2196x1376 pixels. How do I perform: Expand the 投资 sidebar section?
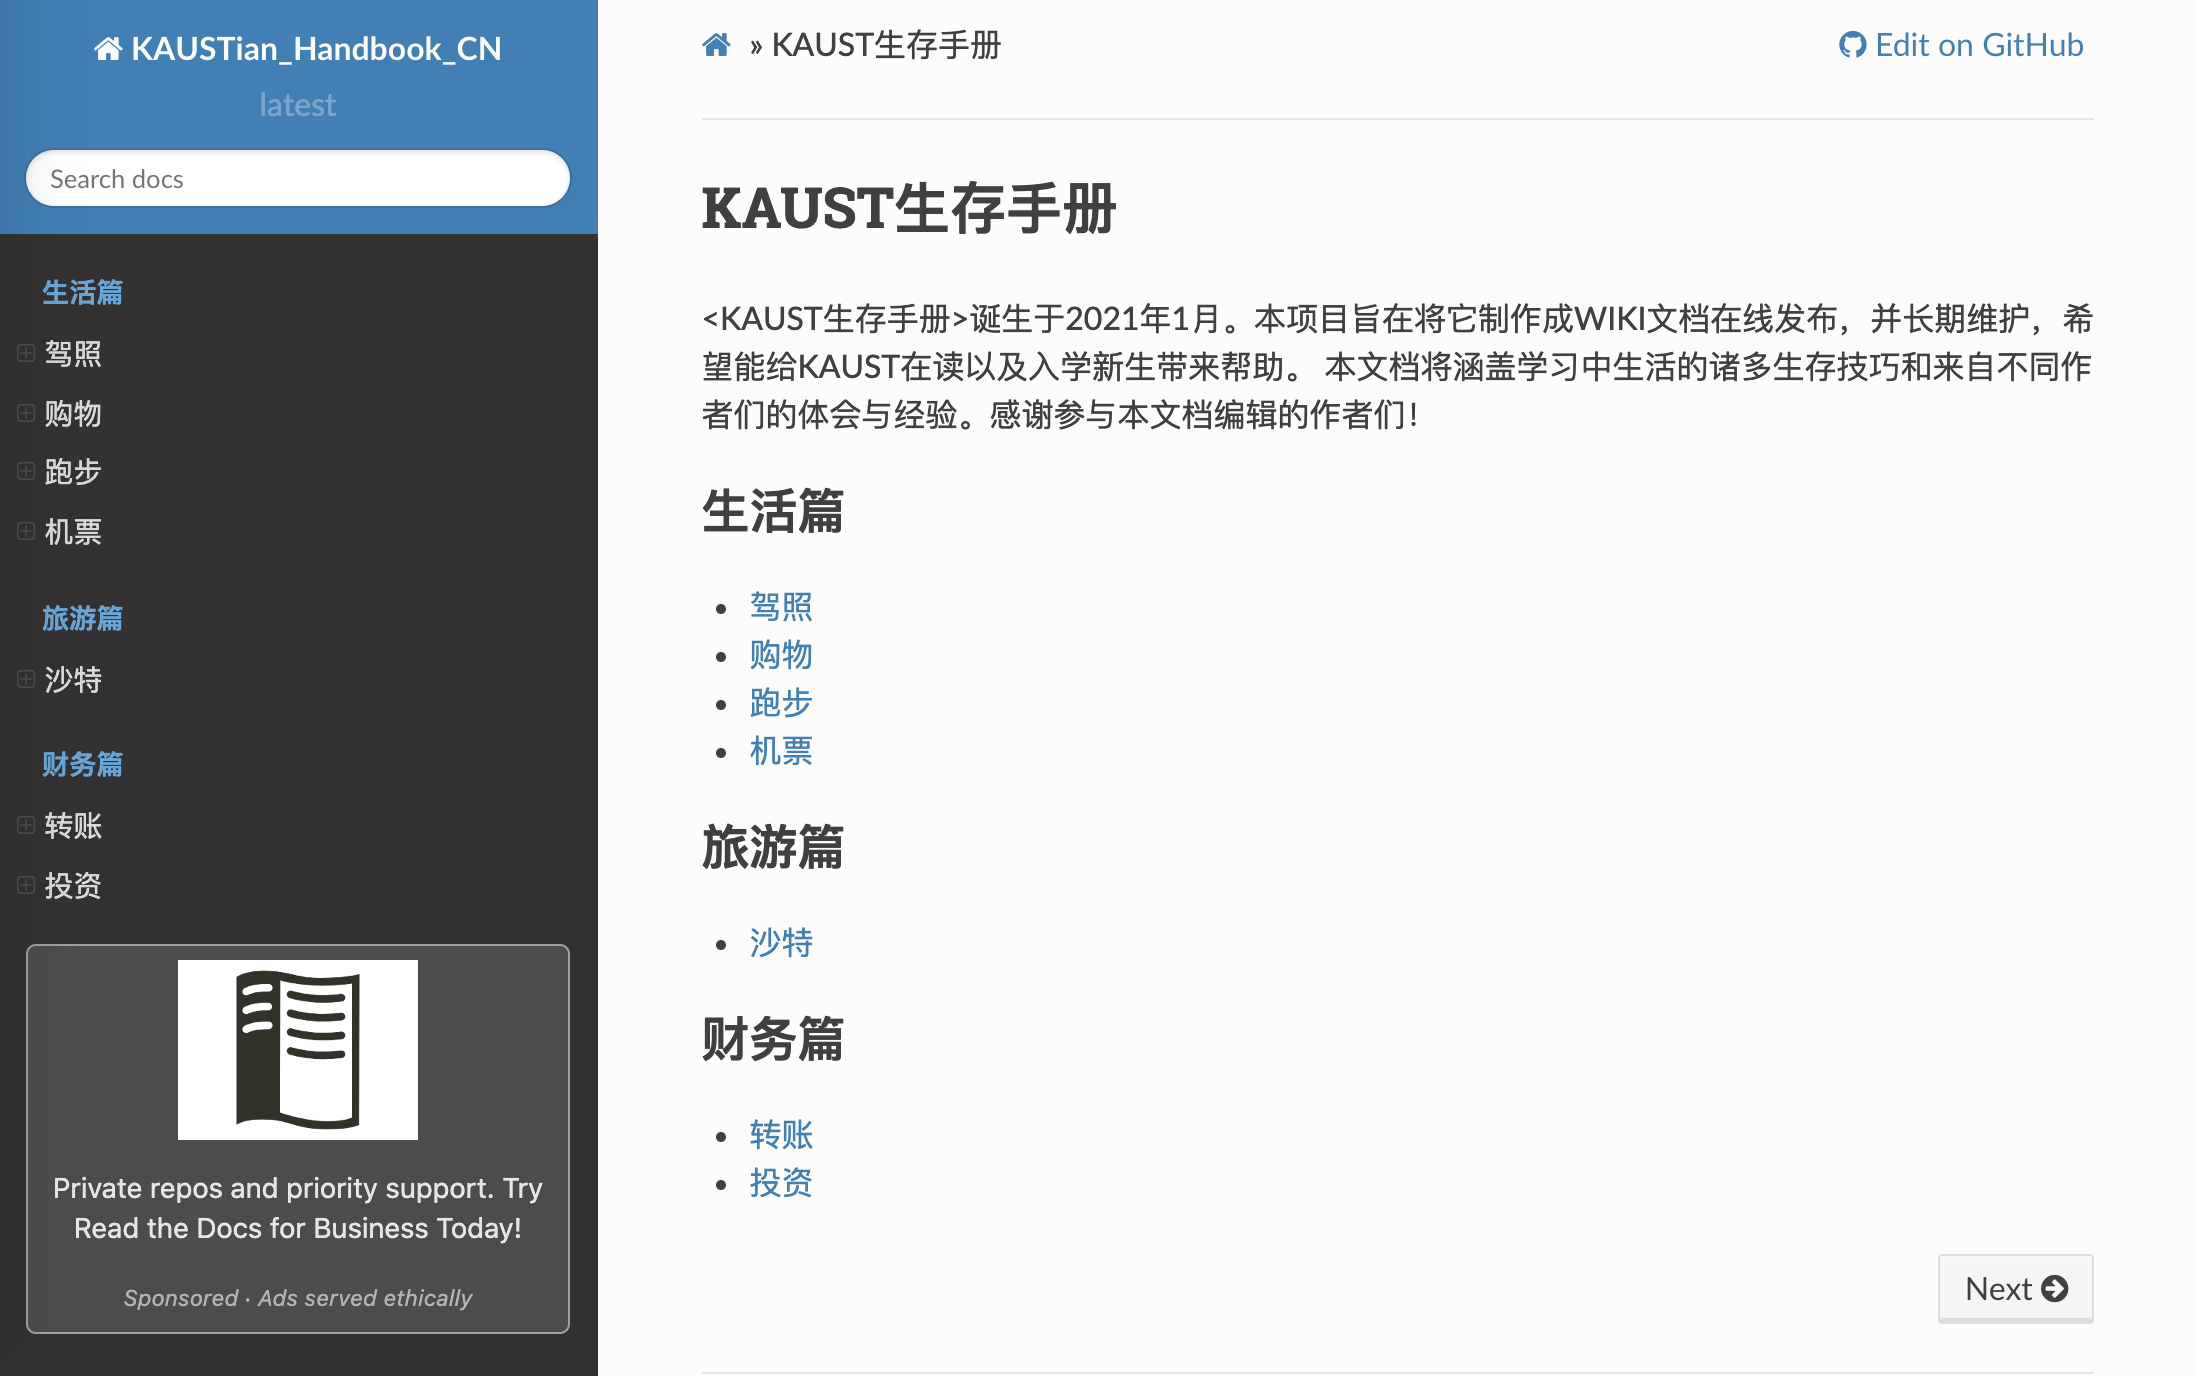(26, 885)
